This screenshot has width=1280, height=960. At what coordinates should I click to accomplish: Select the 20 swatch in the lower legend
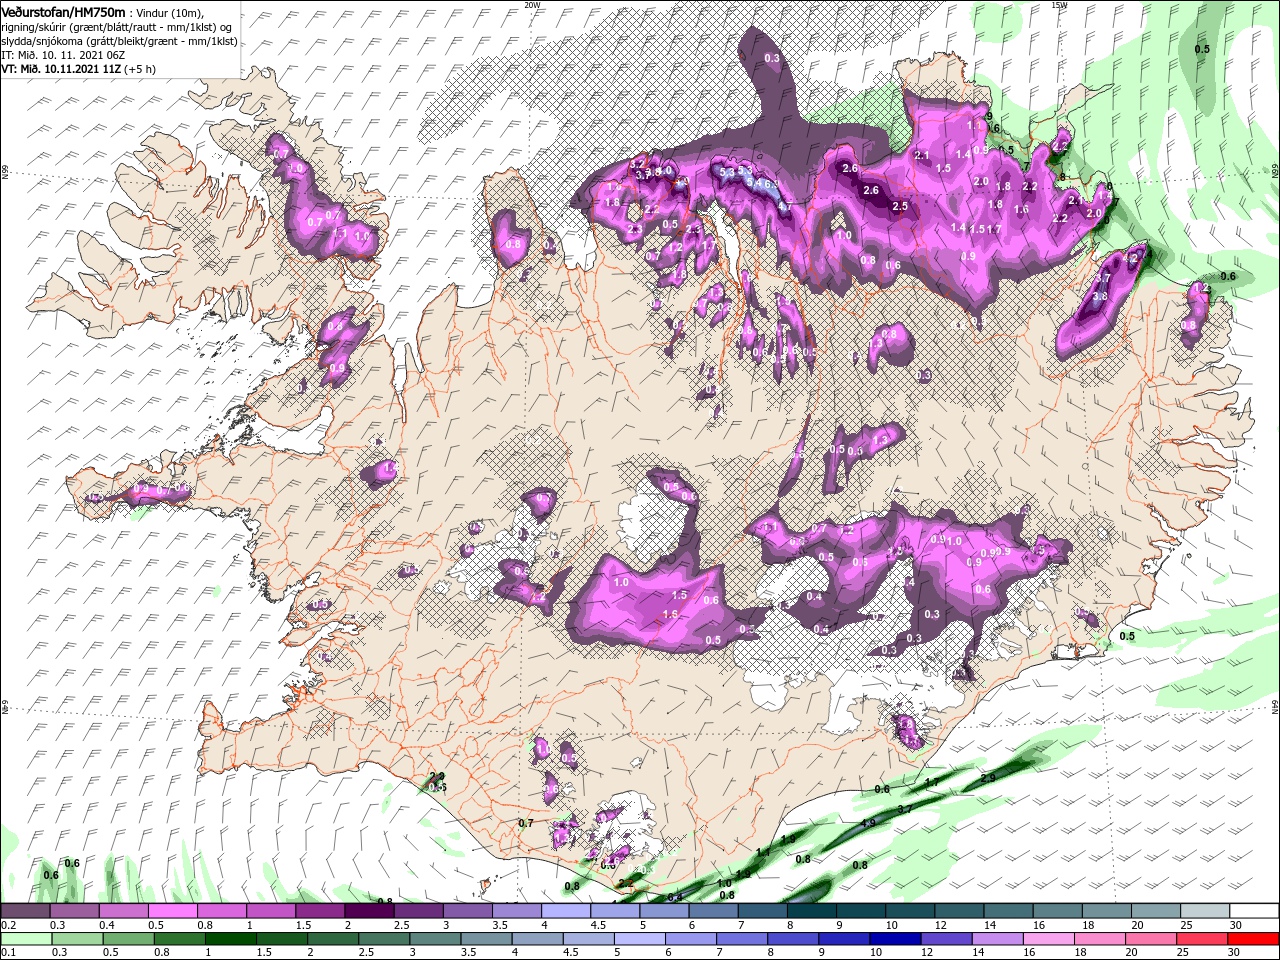coord(1151,939)
